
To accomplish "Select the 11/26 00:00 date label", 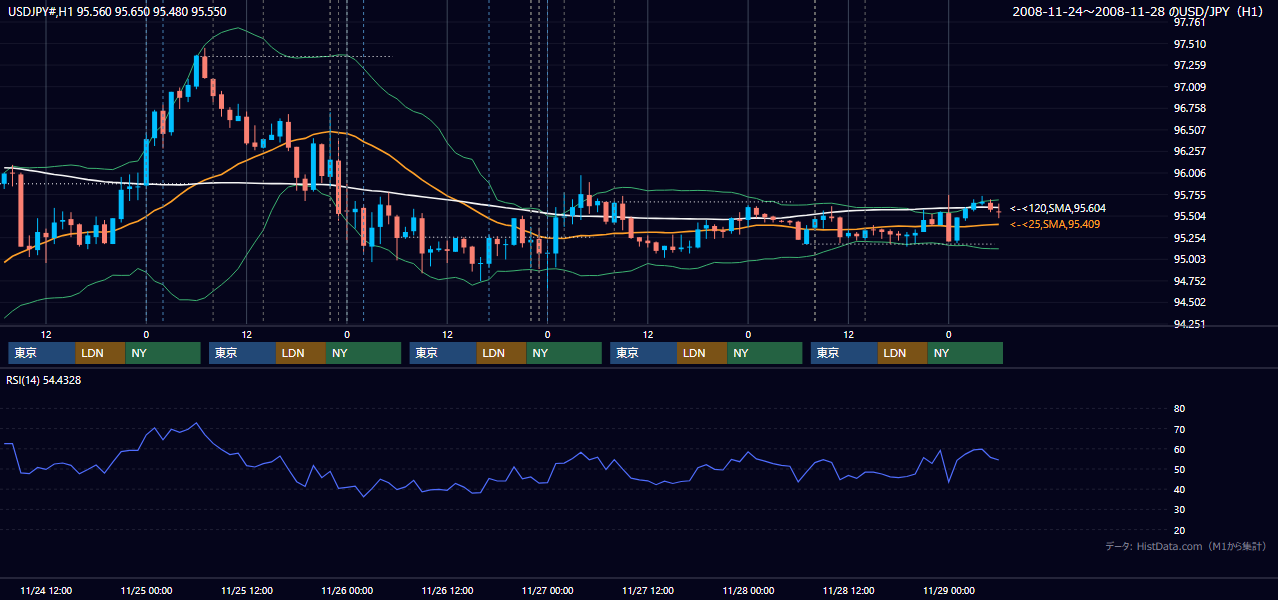I will pos(347,590).
